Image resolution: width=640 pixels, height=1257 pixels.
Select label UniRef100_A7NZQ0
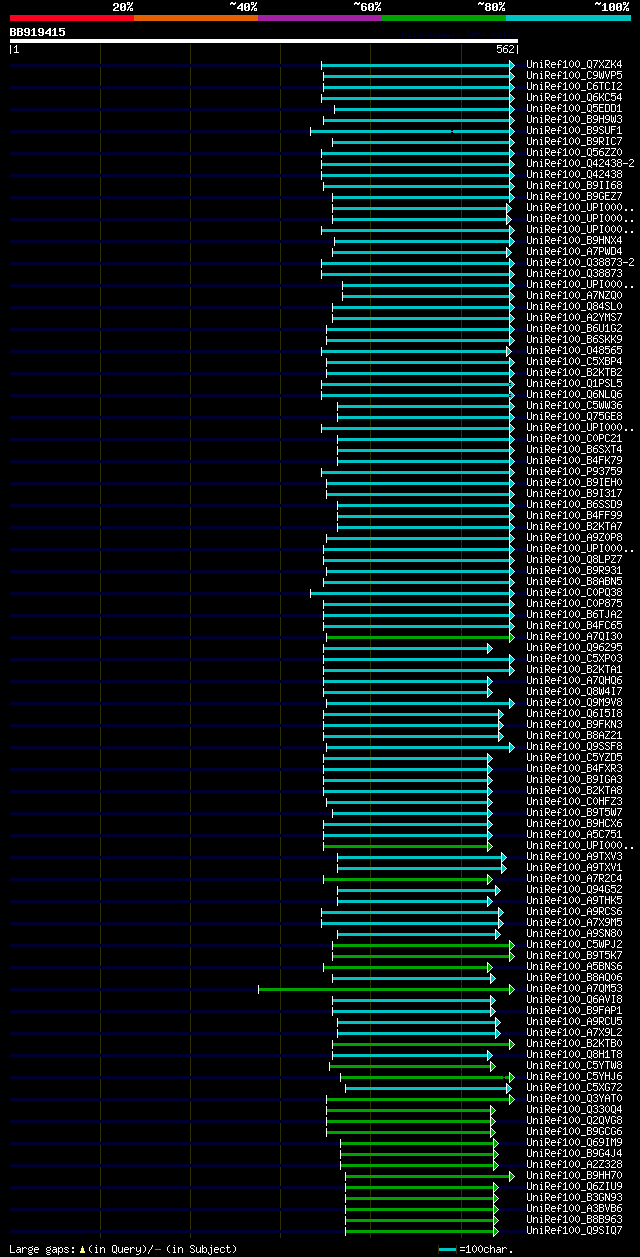[x=574, y=295]
